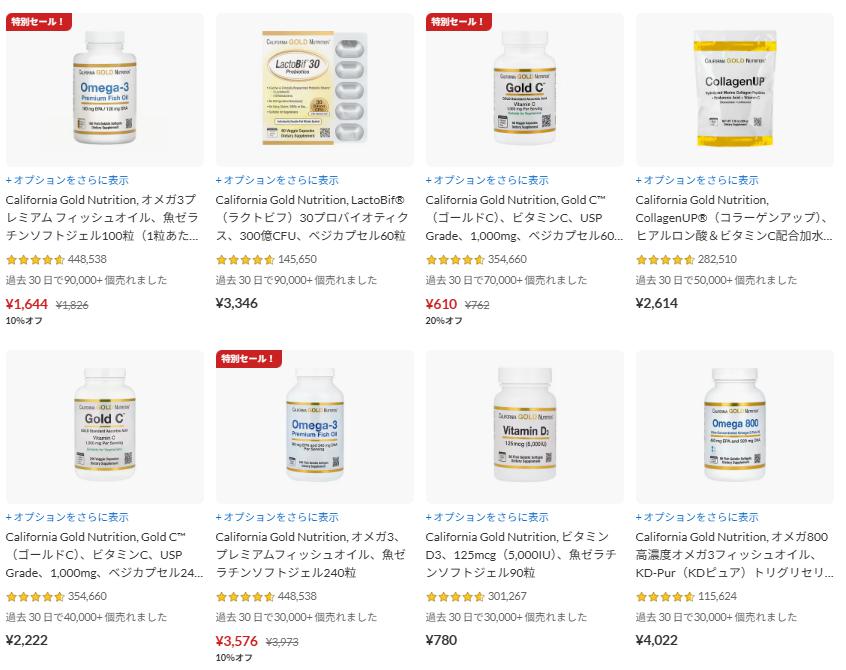The width and height of the screenshot is (846, 670).
Task: Open the Omega 800 fish oil title link
Action: pos(734,555)
